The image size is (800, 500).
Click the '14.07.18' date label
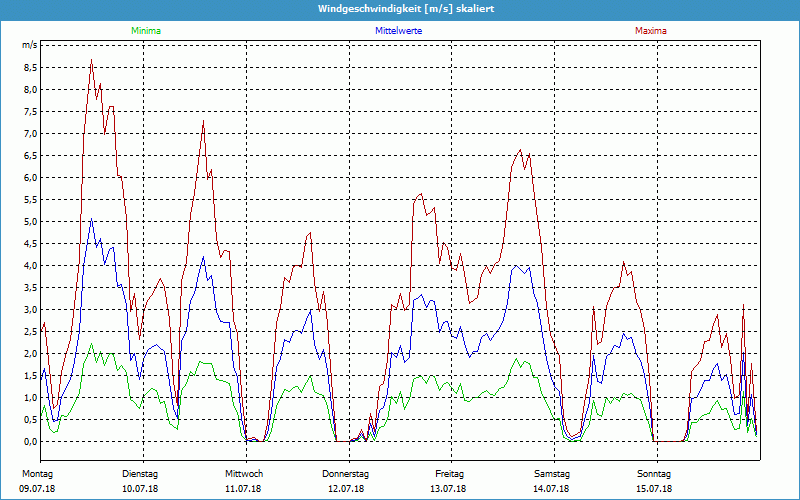point(552,489)
